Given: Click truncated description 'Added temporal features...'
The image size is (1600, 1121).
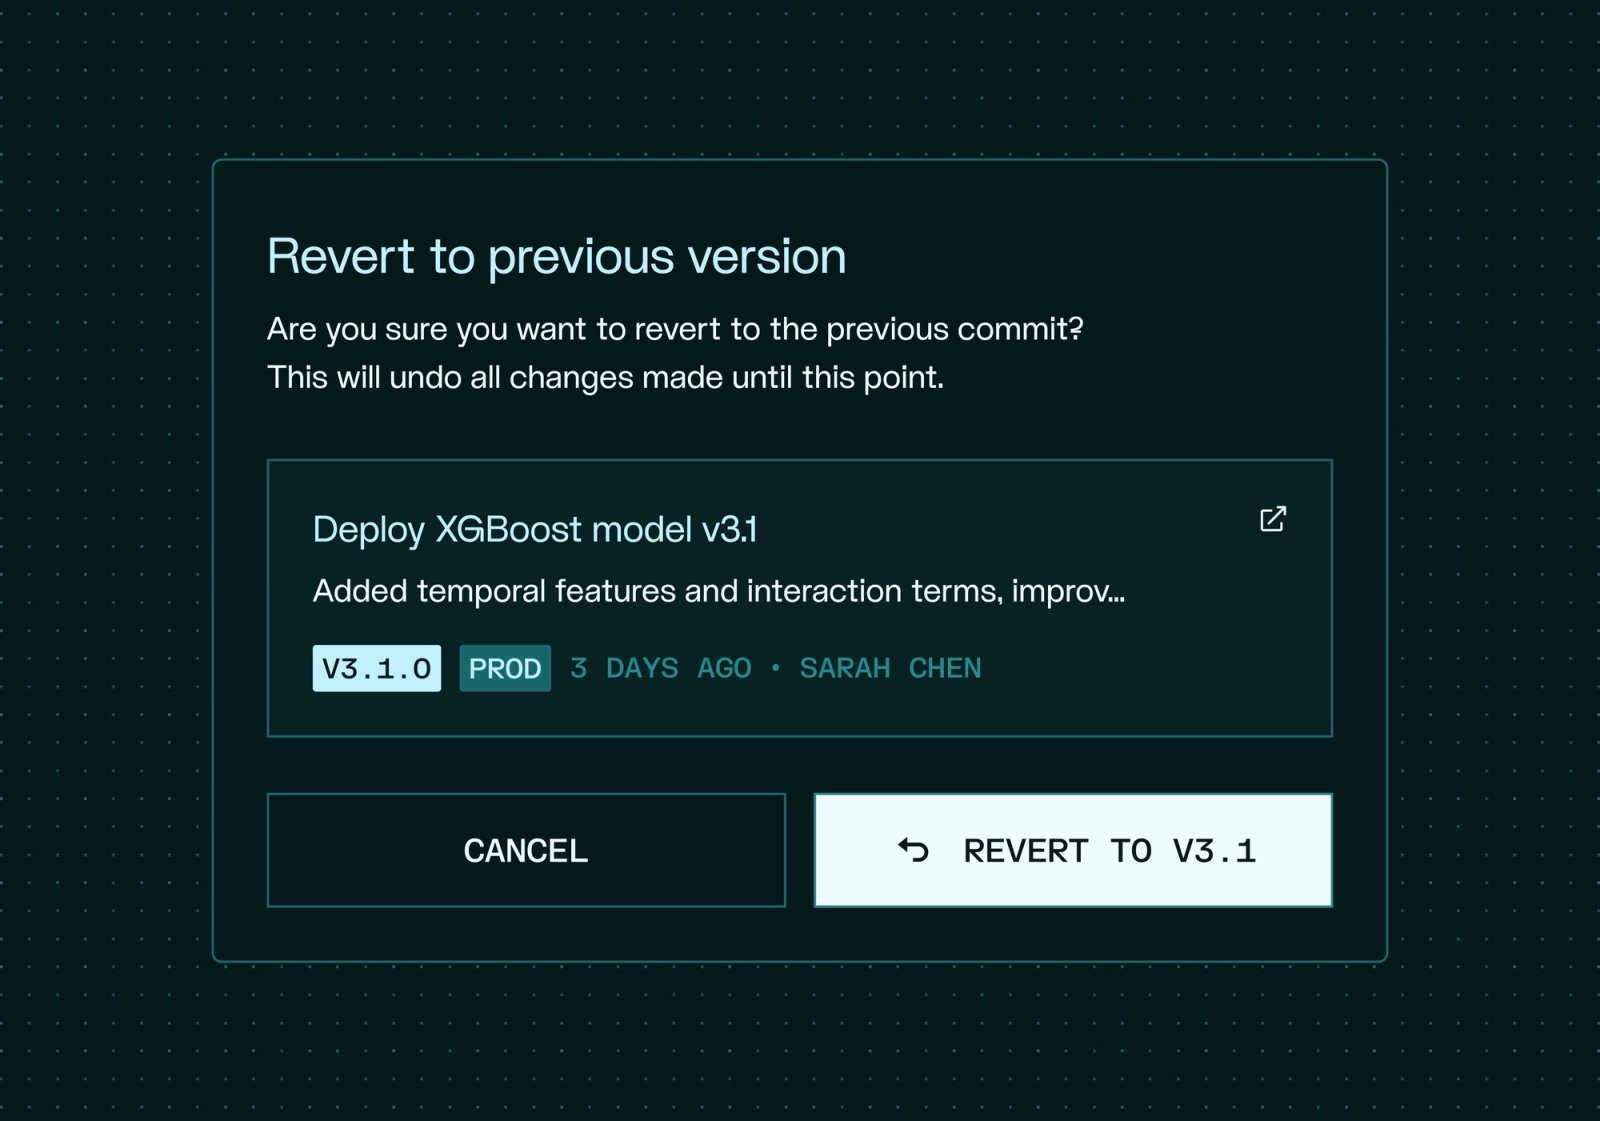Looking at the screenshot, I should (719, 591).
